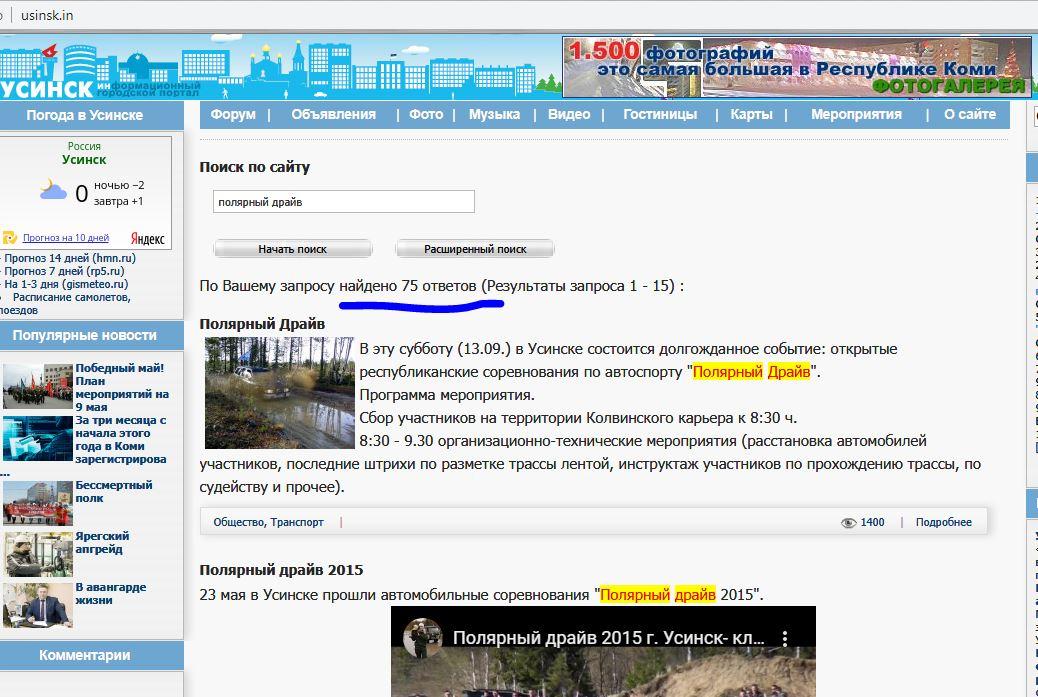Click the search field containing полярный драйв
The image size is (1038, 697).
click(344, 202)
